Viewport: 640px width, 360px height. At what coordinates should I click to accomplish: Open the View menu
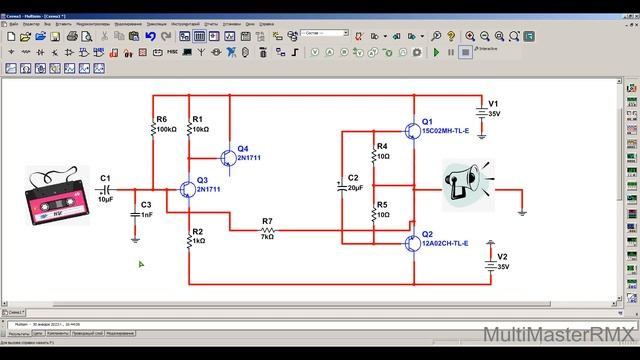[47, 24]
